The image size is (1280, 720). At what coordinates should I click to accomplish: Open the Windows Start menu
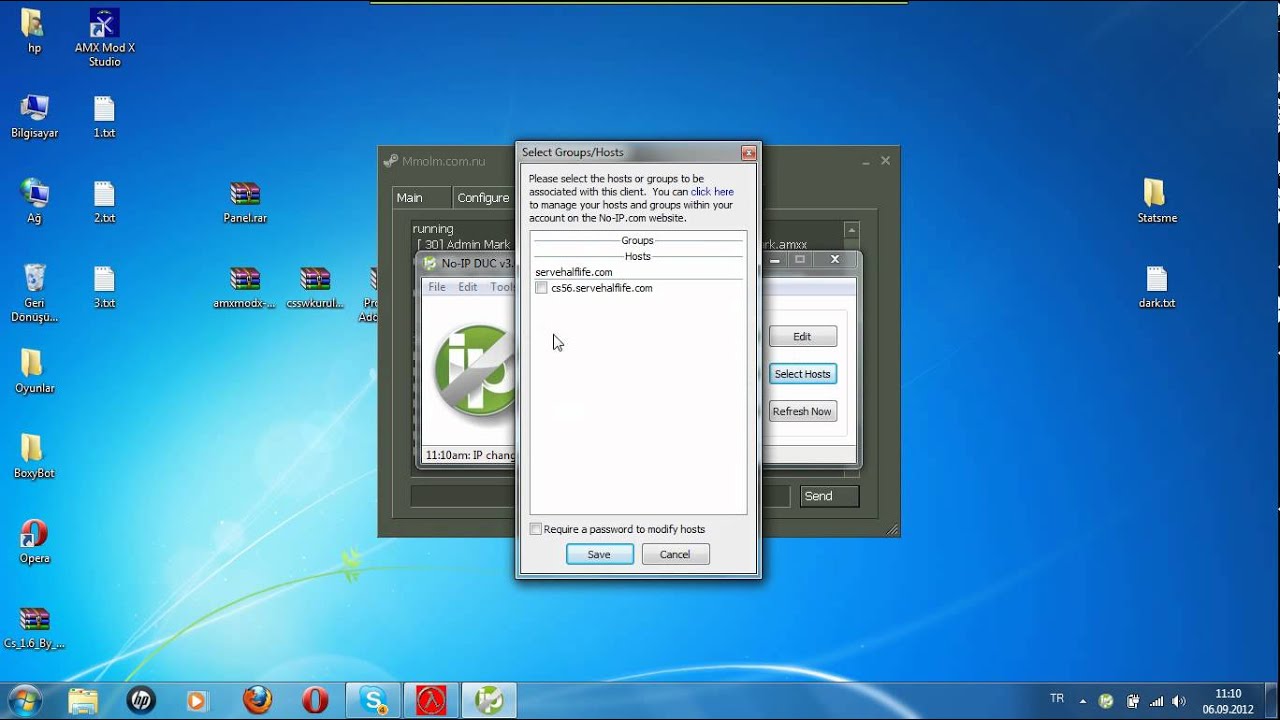(x=24, y=700)
